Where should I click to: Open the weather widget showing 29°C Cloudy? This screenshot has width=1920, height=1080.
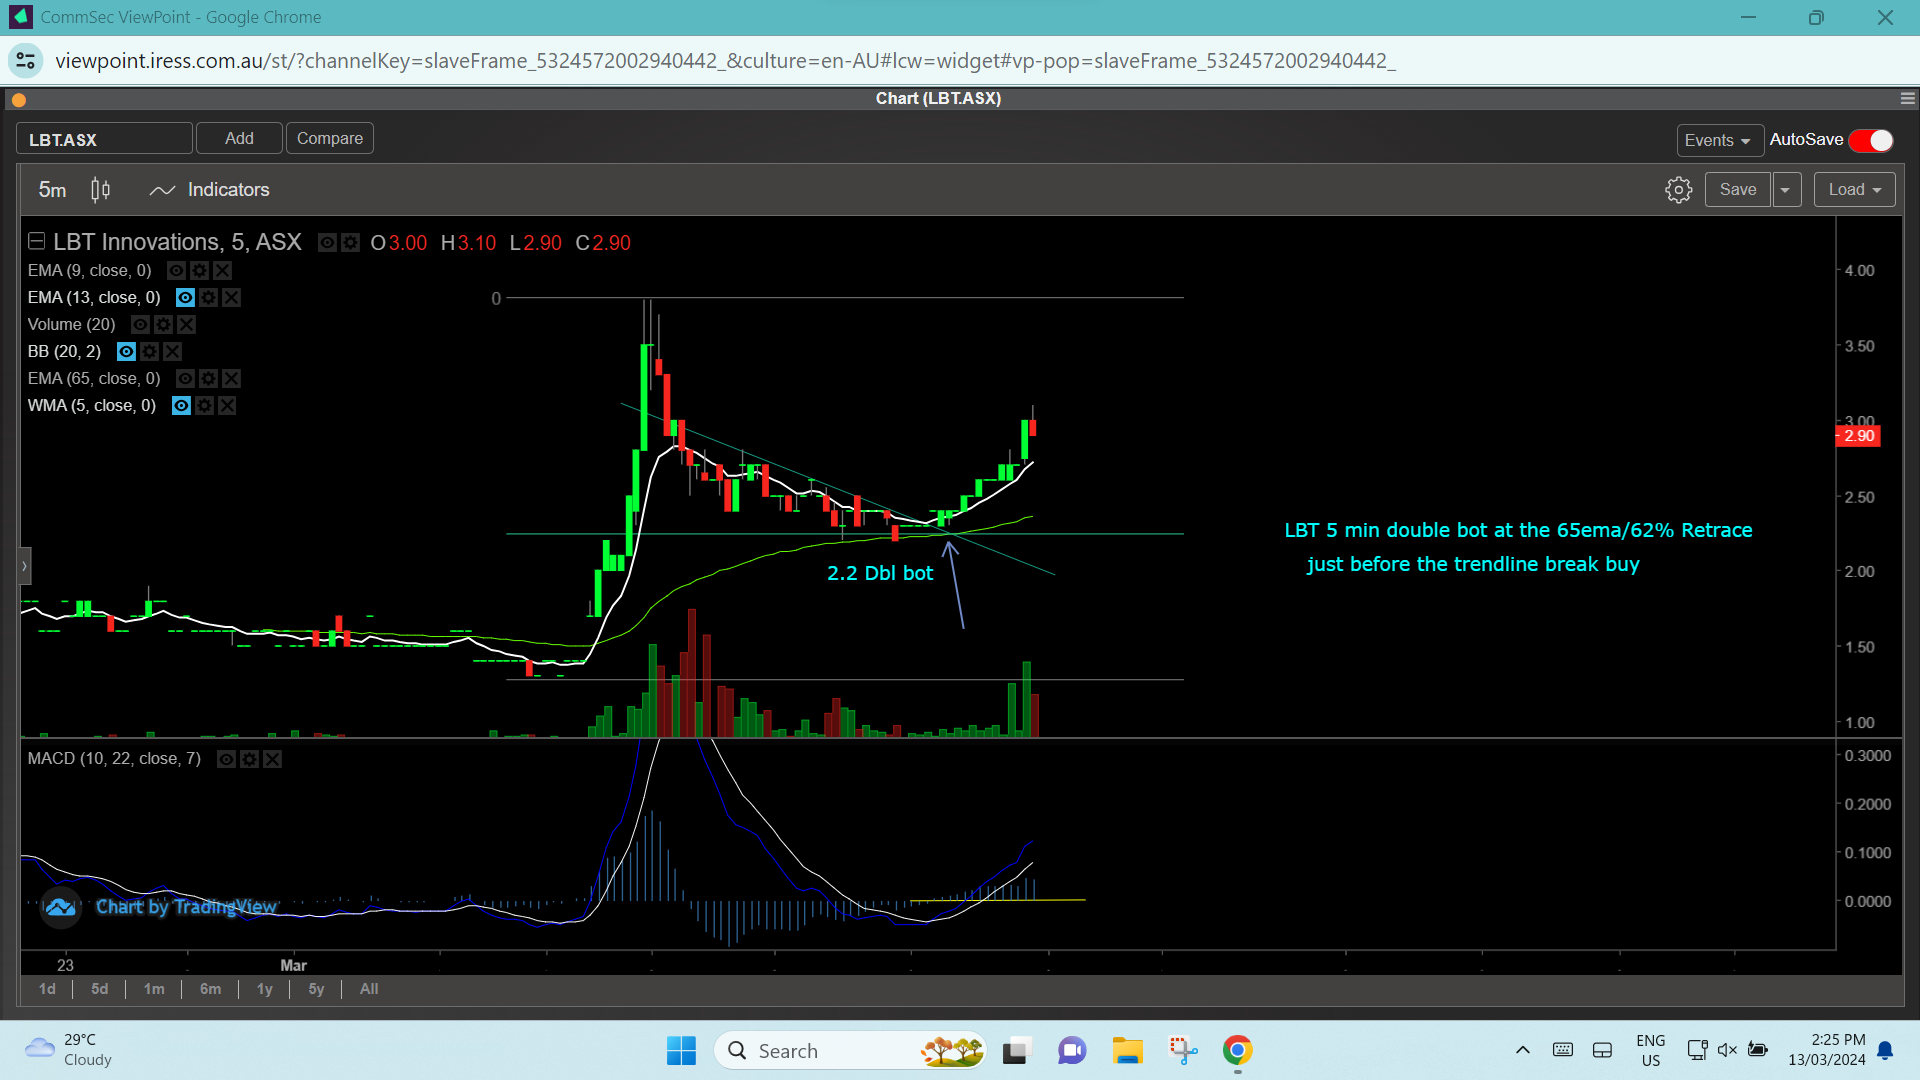[68, 1050]
